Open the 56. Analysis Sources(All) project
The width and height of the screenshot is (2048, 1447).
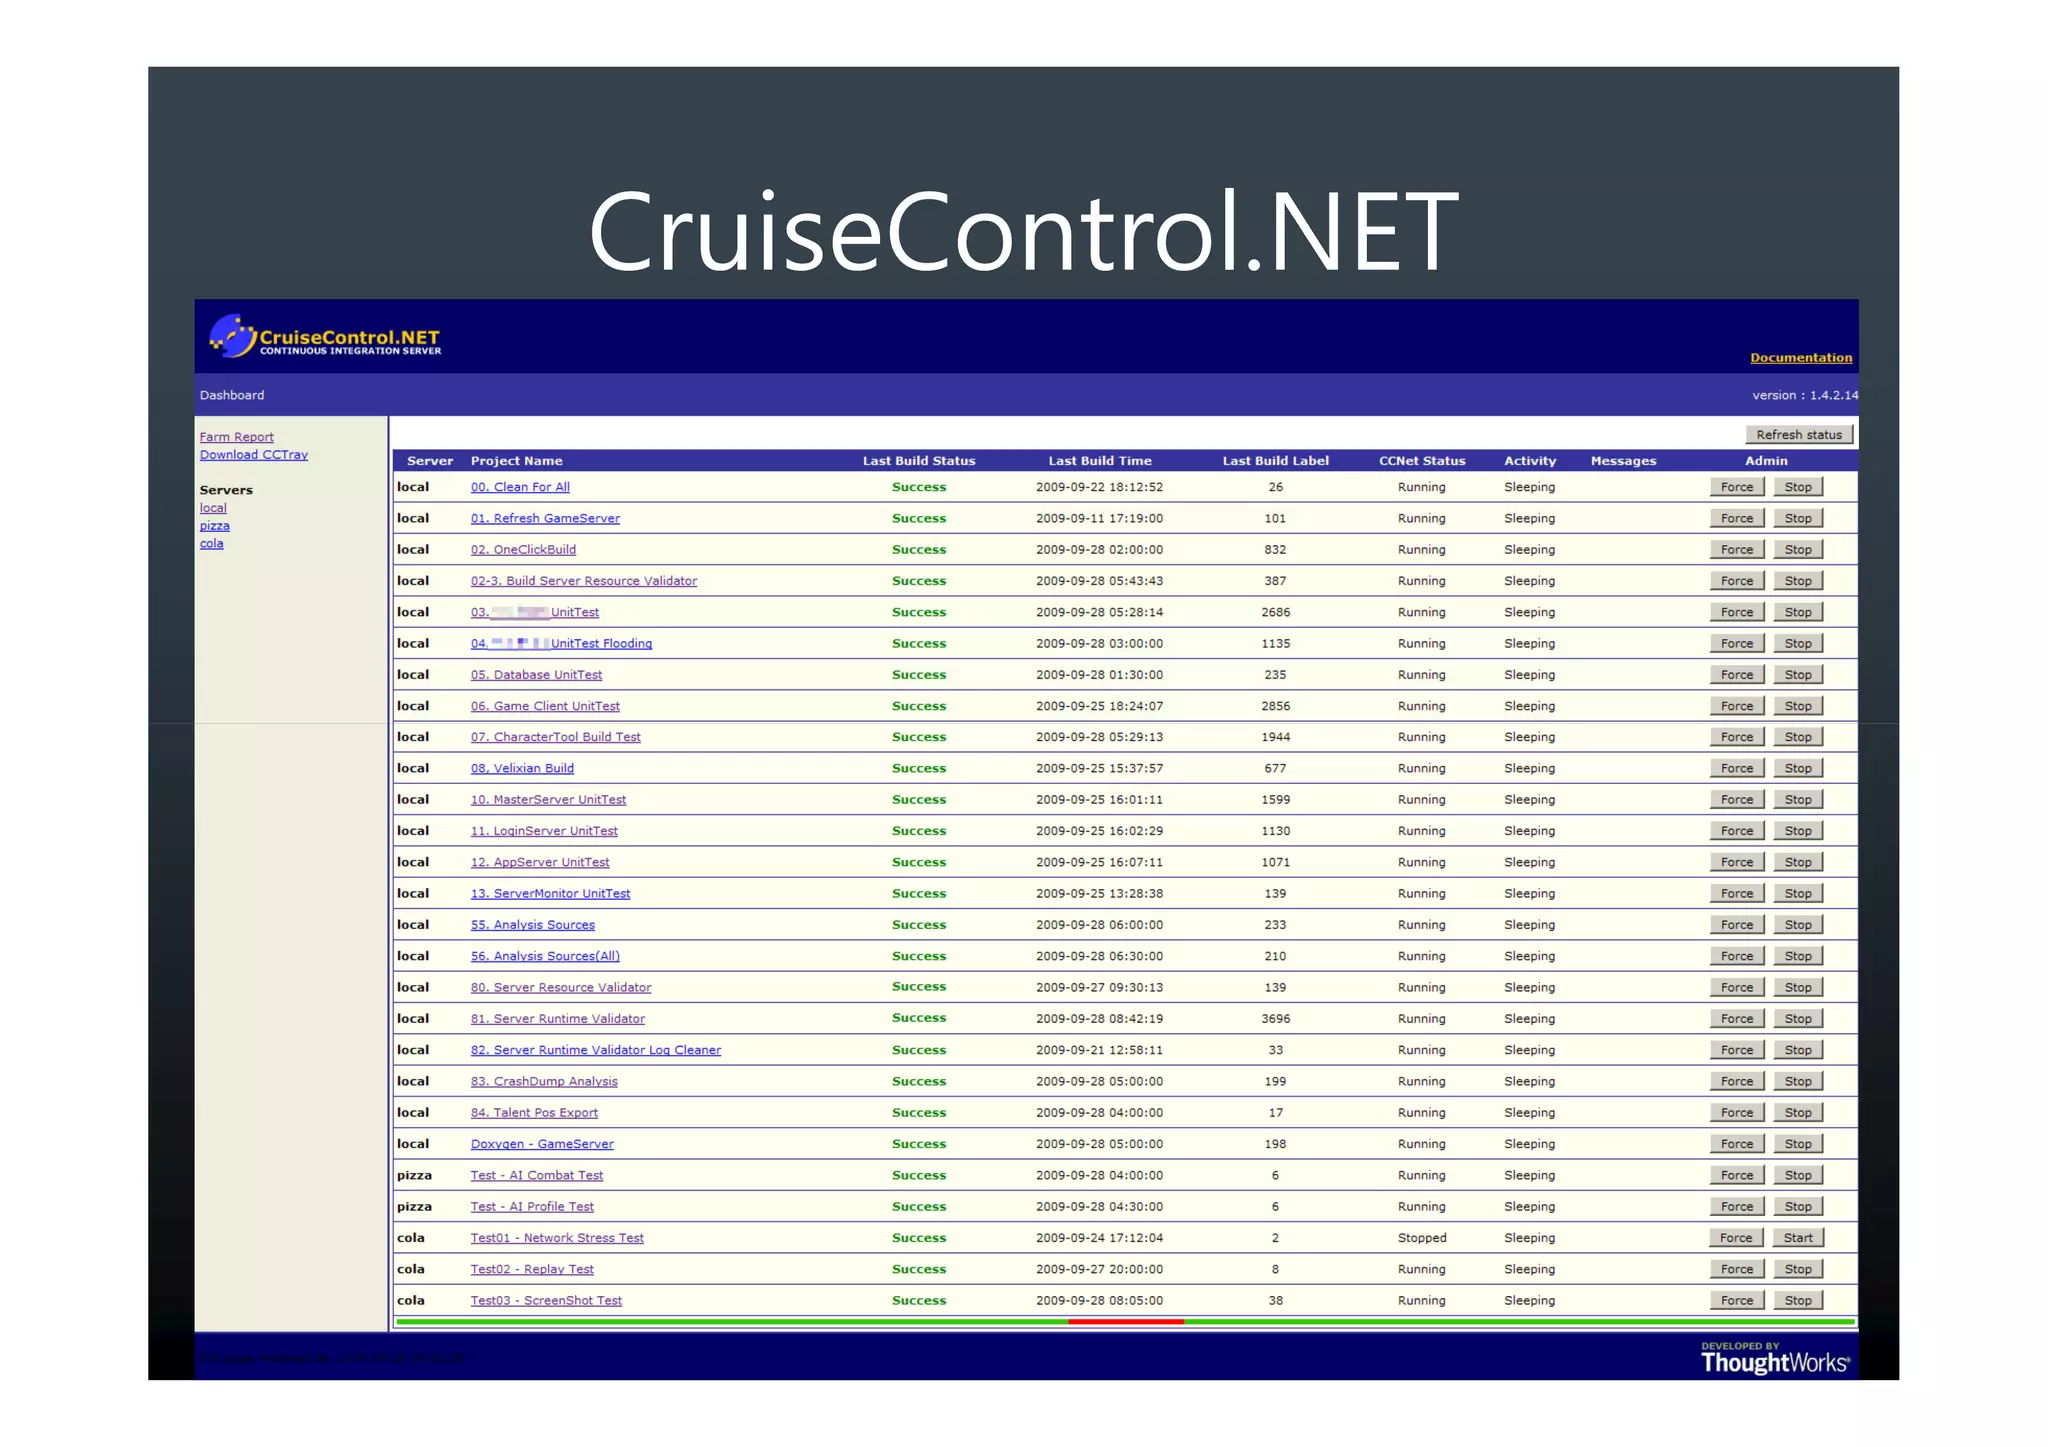(545, 956)
